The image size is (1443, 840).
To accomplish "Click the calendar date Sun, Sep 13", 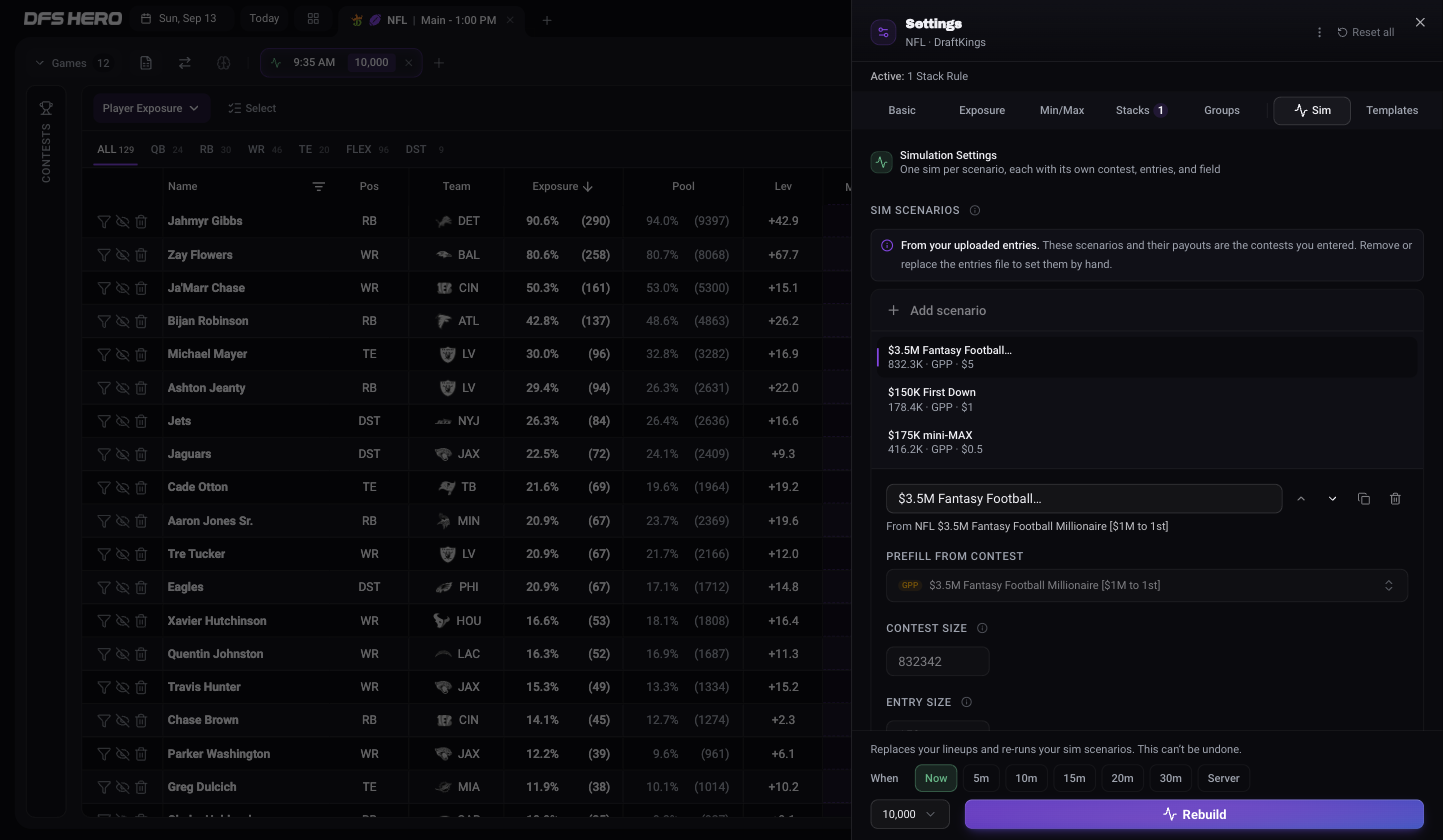I will [179, 19].
